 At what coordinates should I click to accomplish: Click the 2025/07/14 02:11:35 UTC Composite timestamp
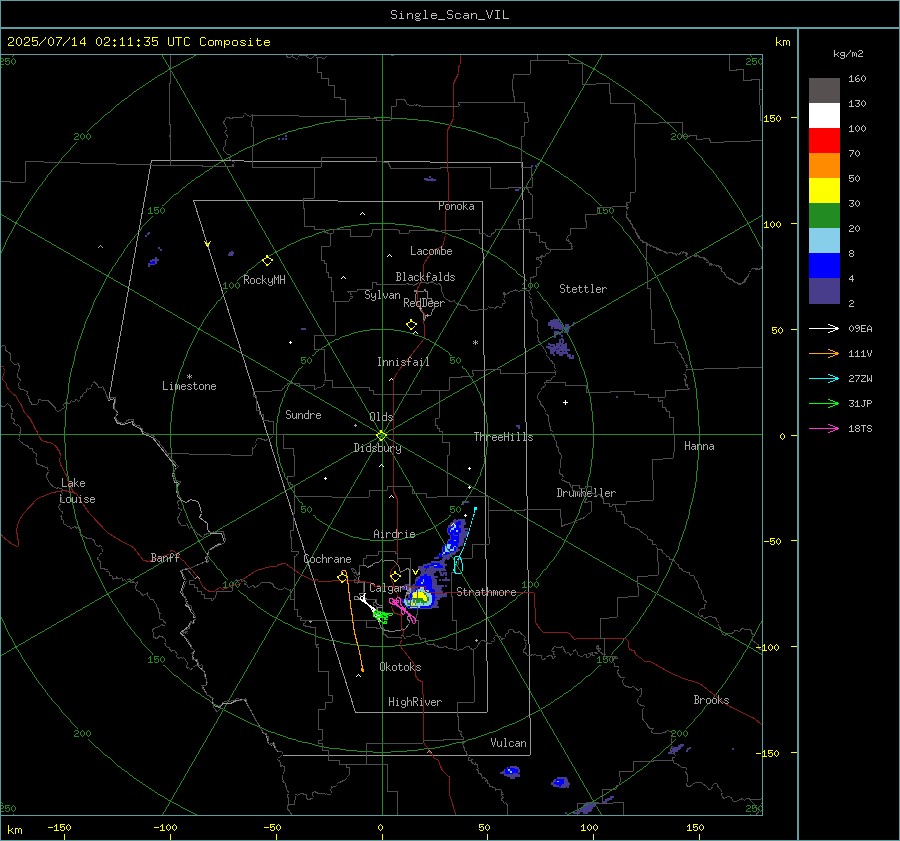pos(139,42)
